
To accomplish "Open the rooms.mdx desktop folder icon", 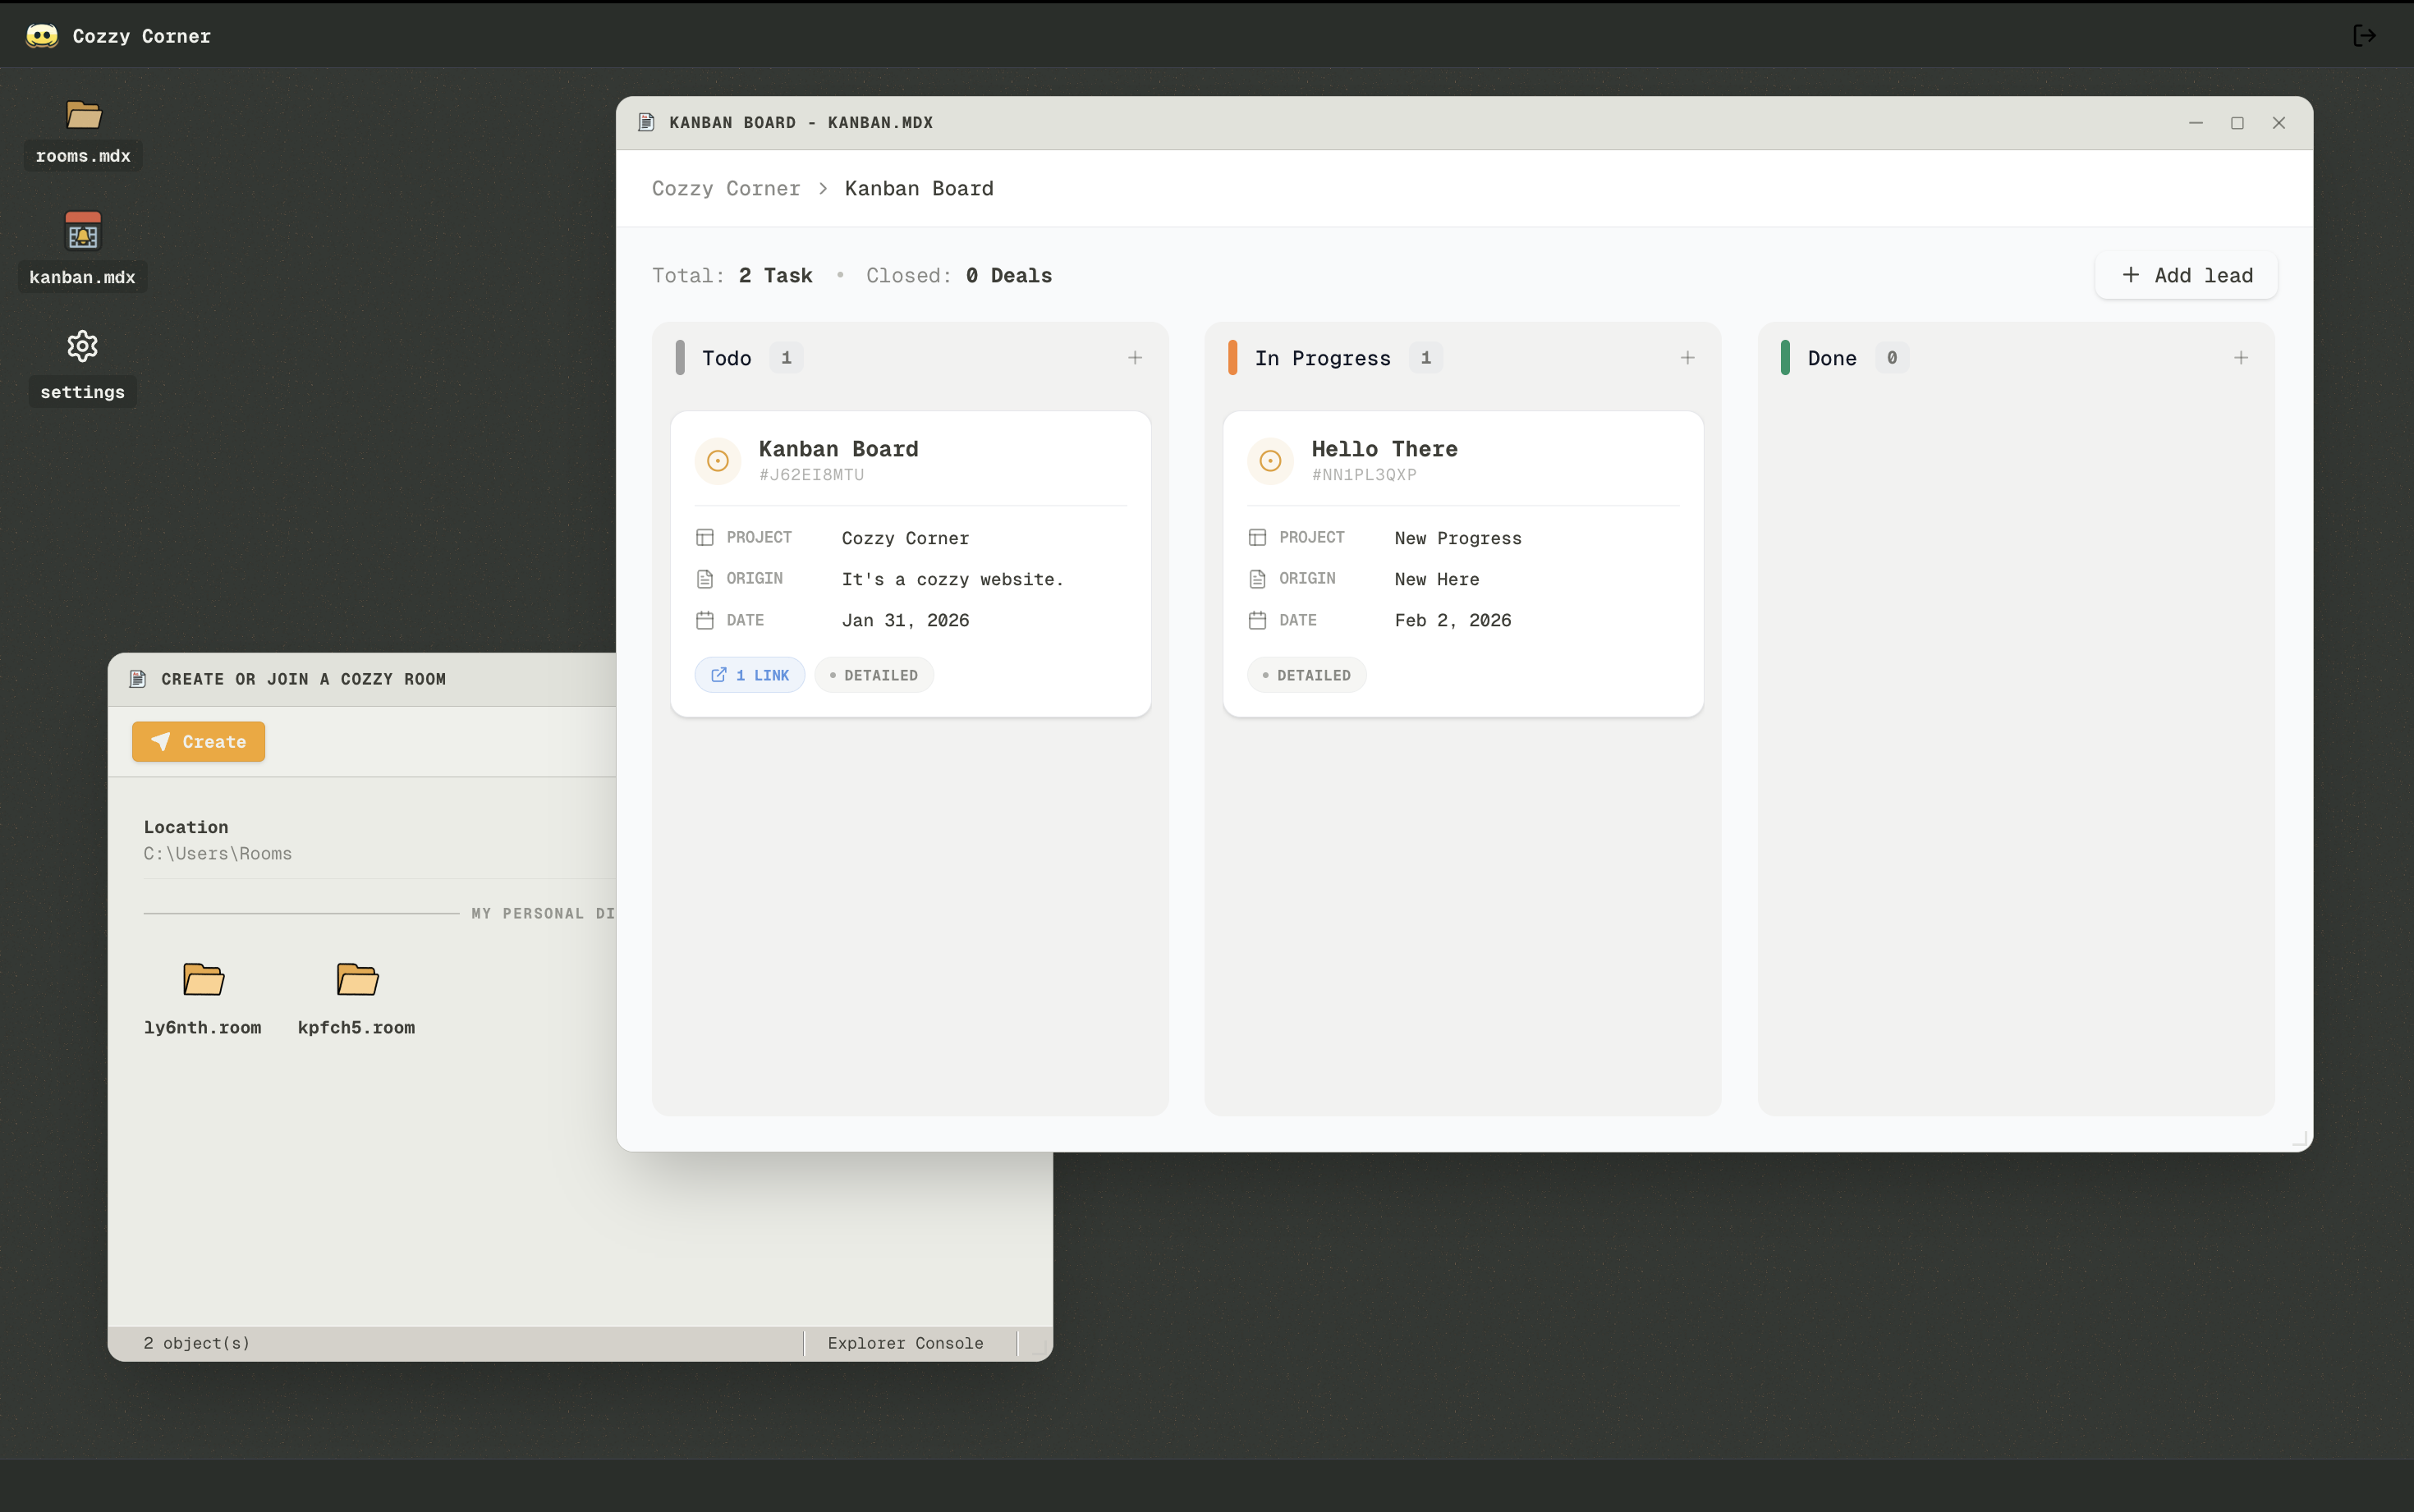I will (x=83, y=116).
